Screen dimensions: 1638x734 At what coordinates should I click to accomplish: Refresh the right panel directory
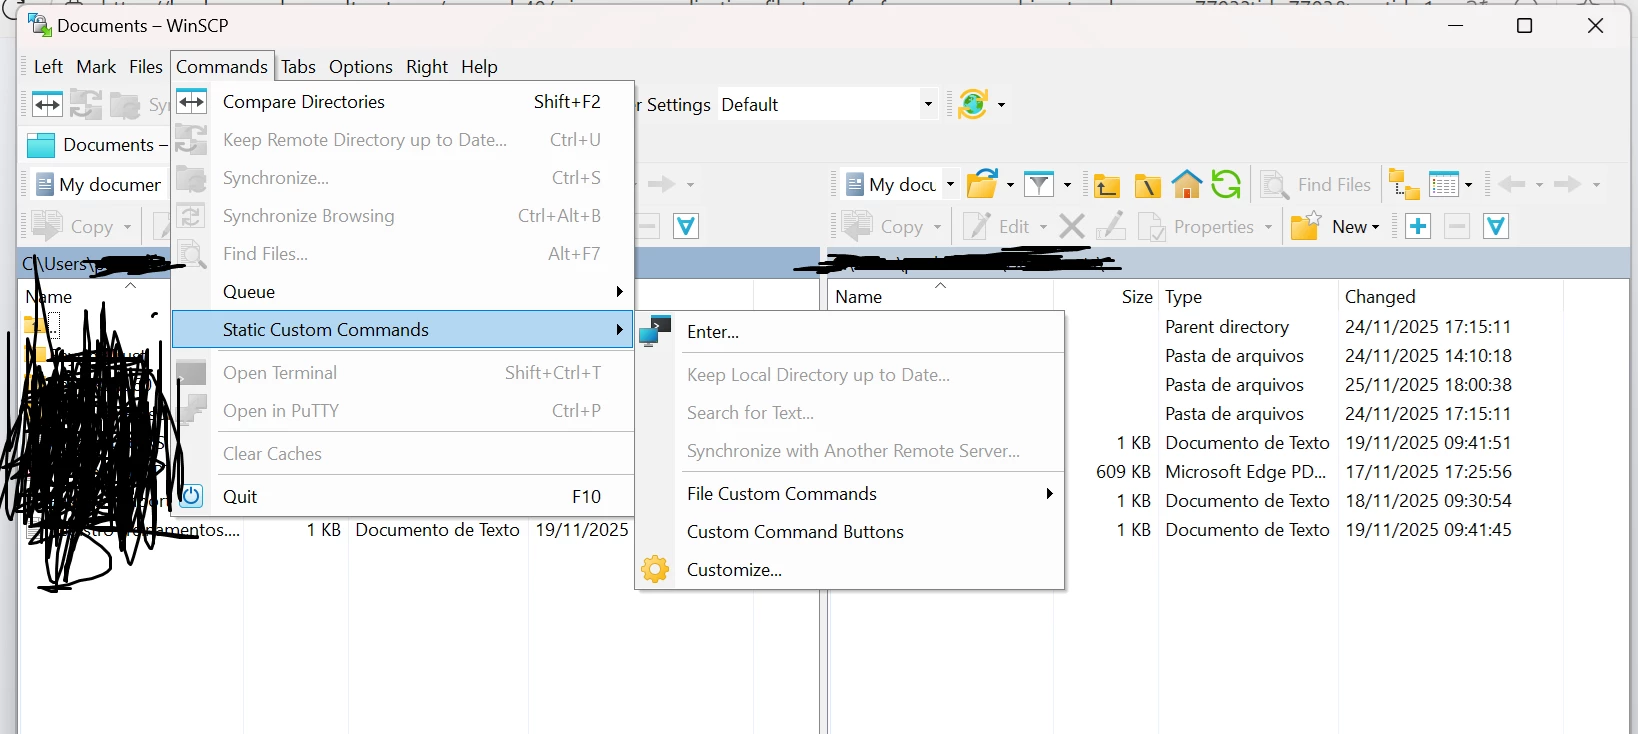[x=1226, y=185]
